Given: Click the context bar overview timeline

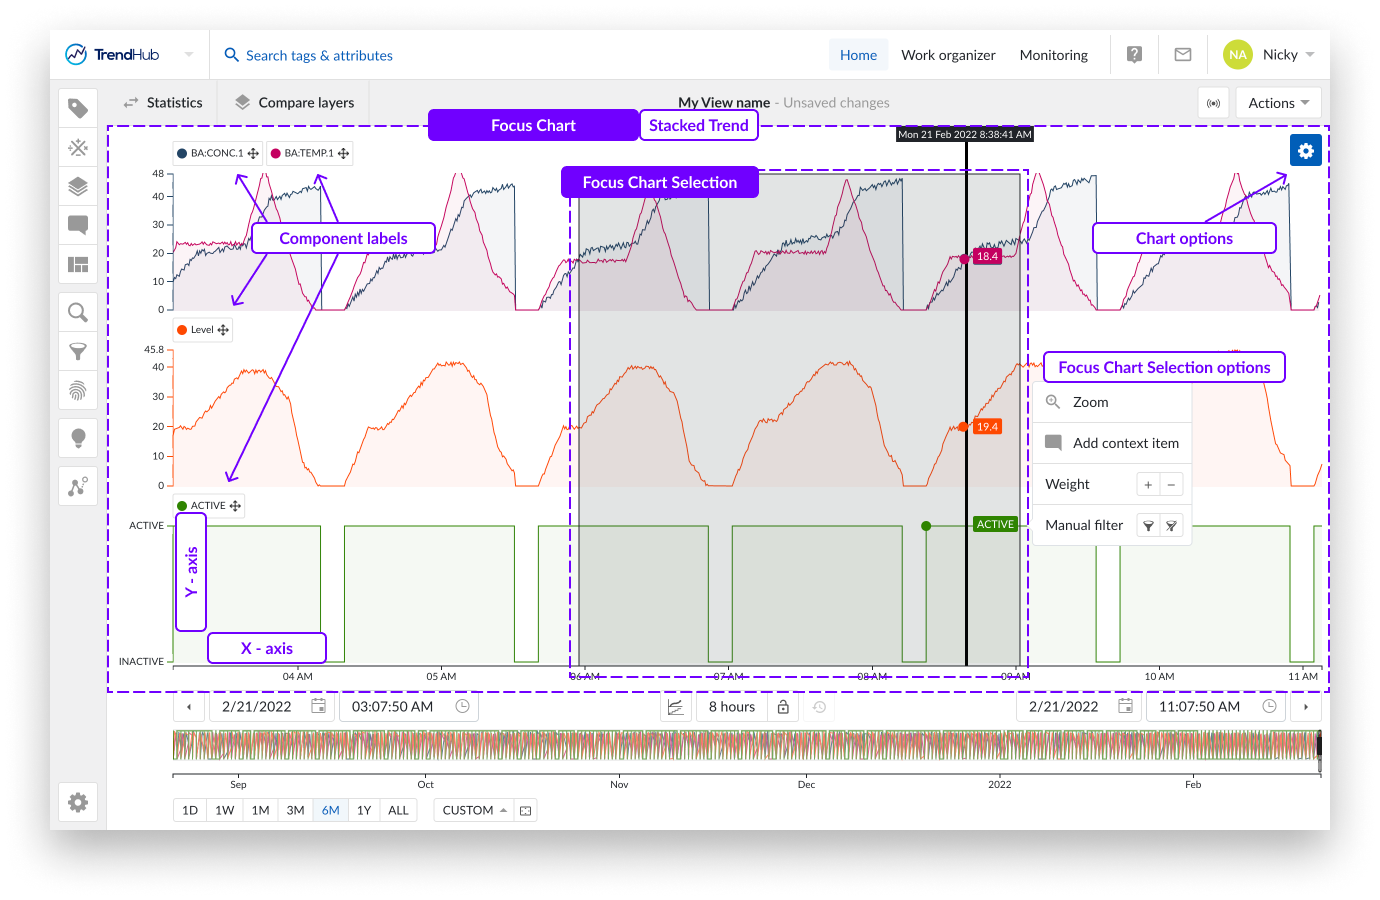Looking at the screenshot, I should click(x=745, y=746).
